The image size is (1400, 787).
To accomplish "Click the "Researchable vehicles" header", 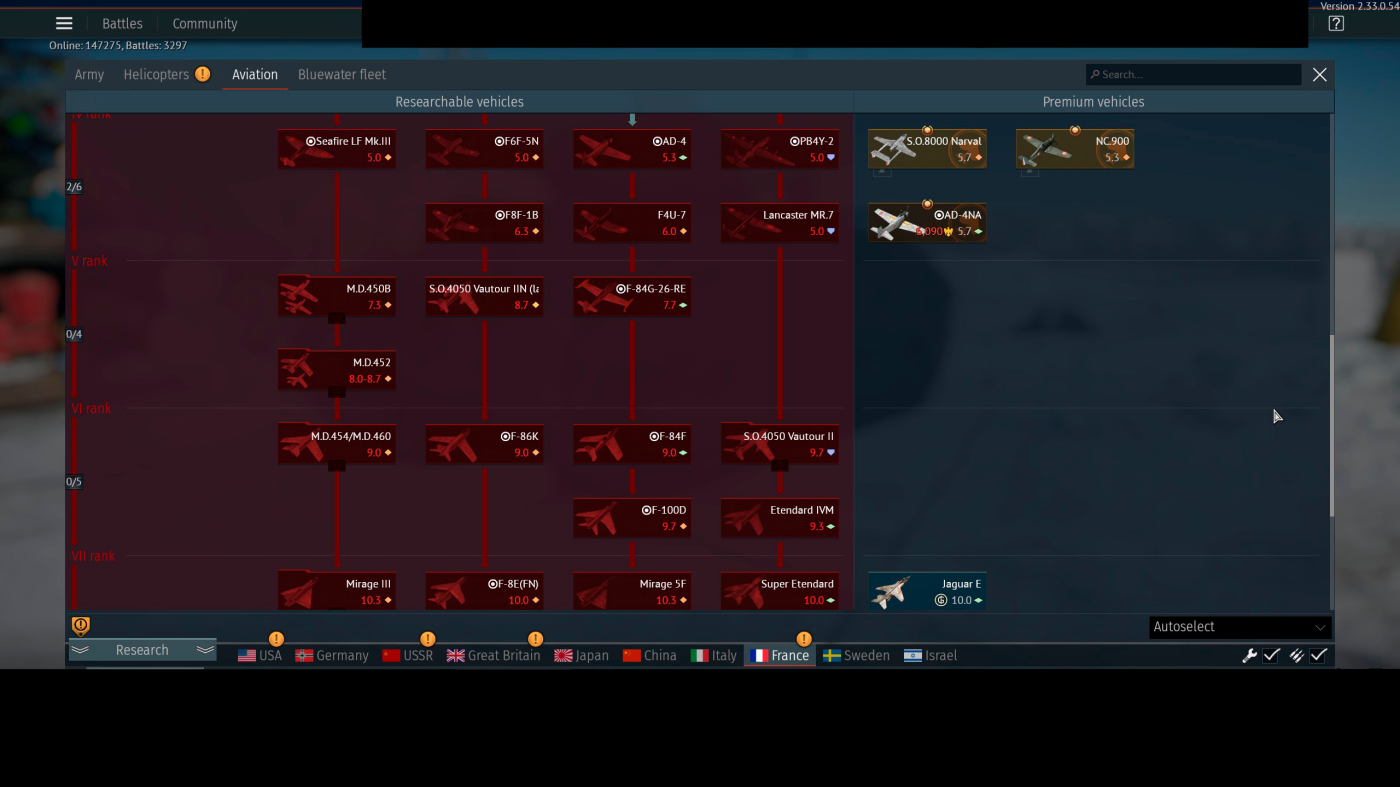I will (x=459, y=102).
